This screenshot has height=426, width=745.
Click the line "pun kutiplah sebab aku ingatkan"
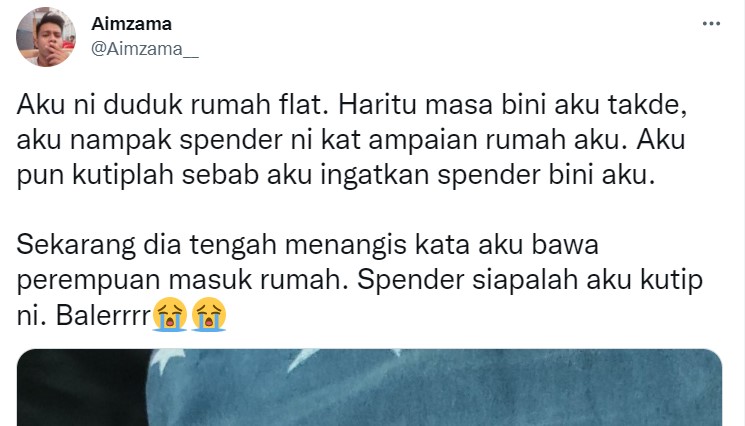336,175
